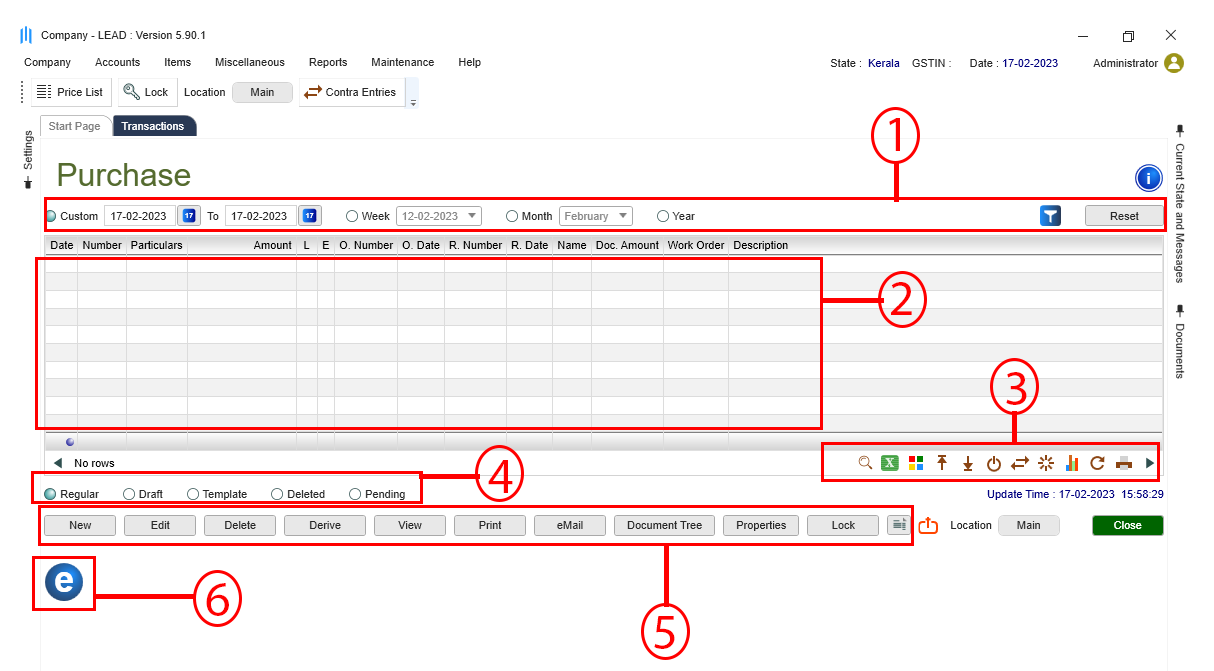Screen dimensions: 1214x671
Task: Click the blue 'e' logo icon
Action: [64, 582]
